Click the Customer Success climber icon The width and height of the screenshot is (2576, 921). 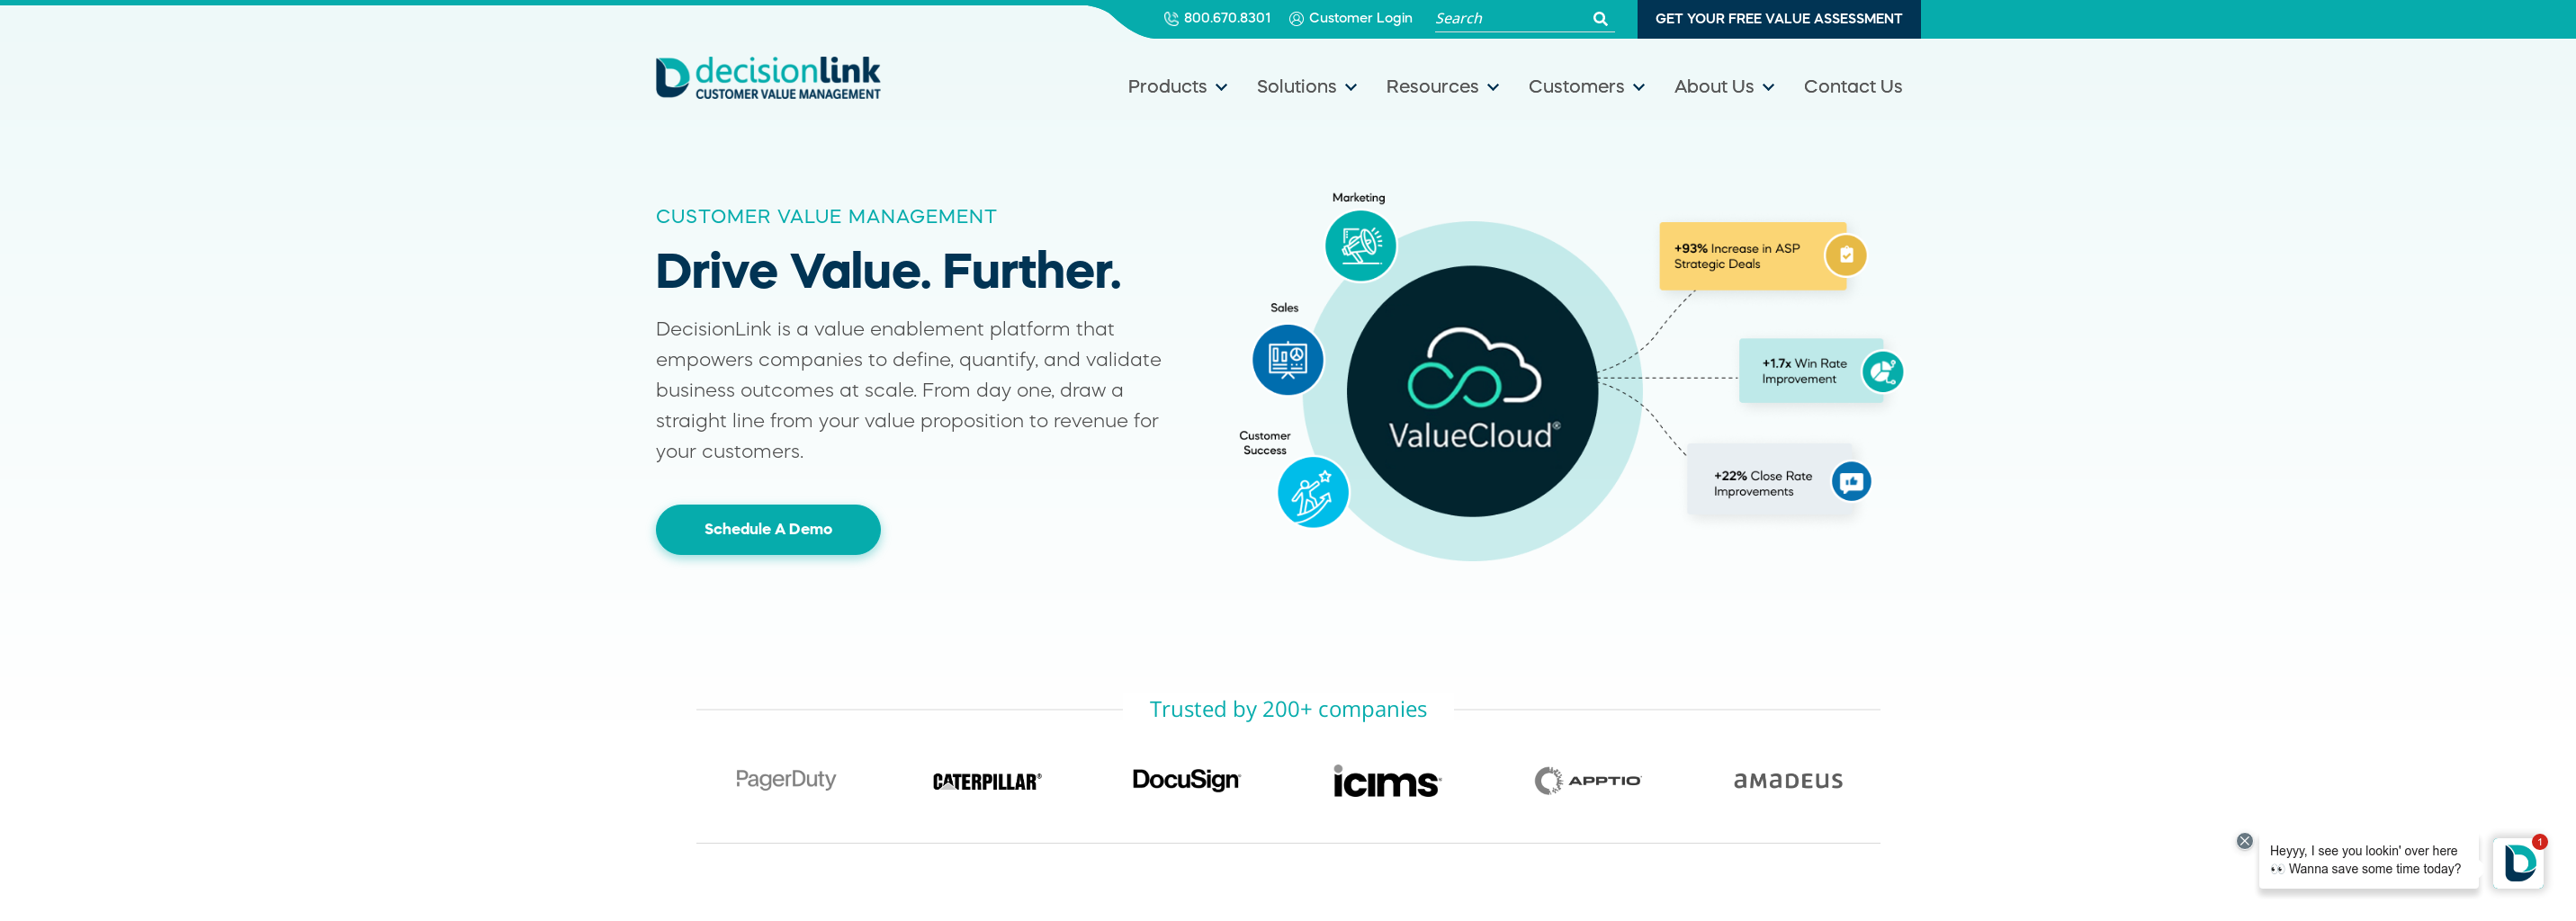1313,492
